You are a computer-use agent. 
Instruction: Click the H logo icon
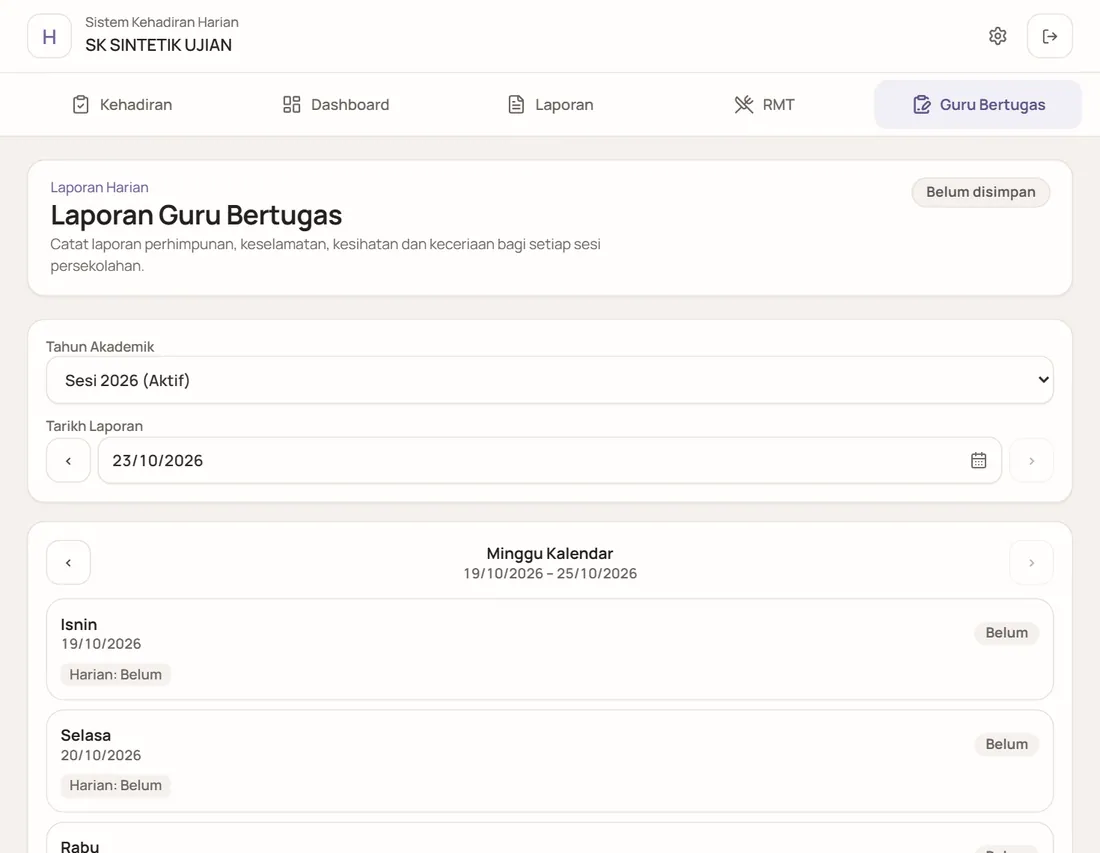(49, 36)
